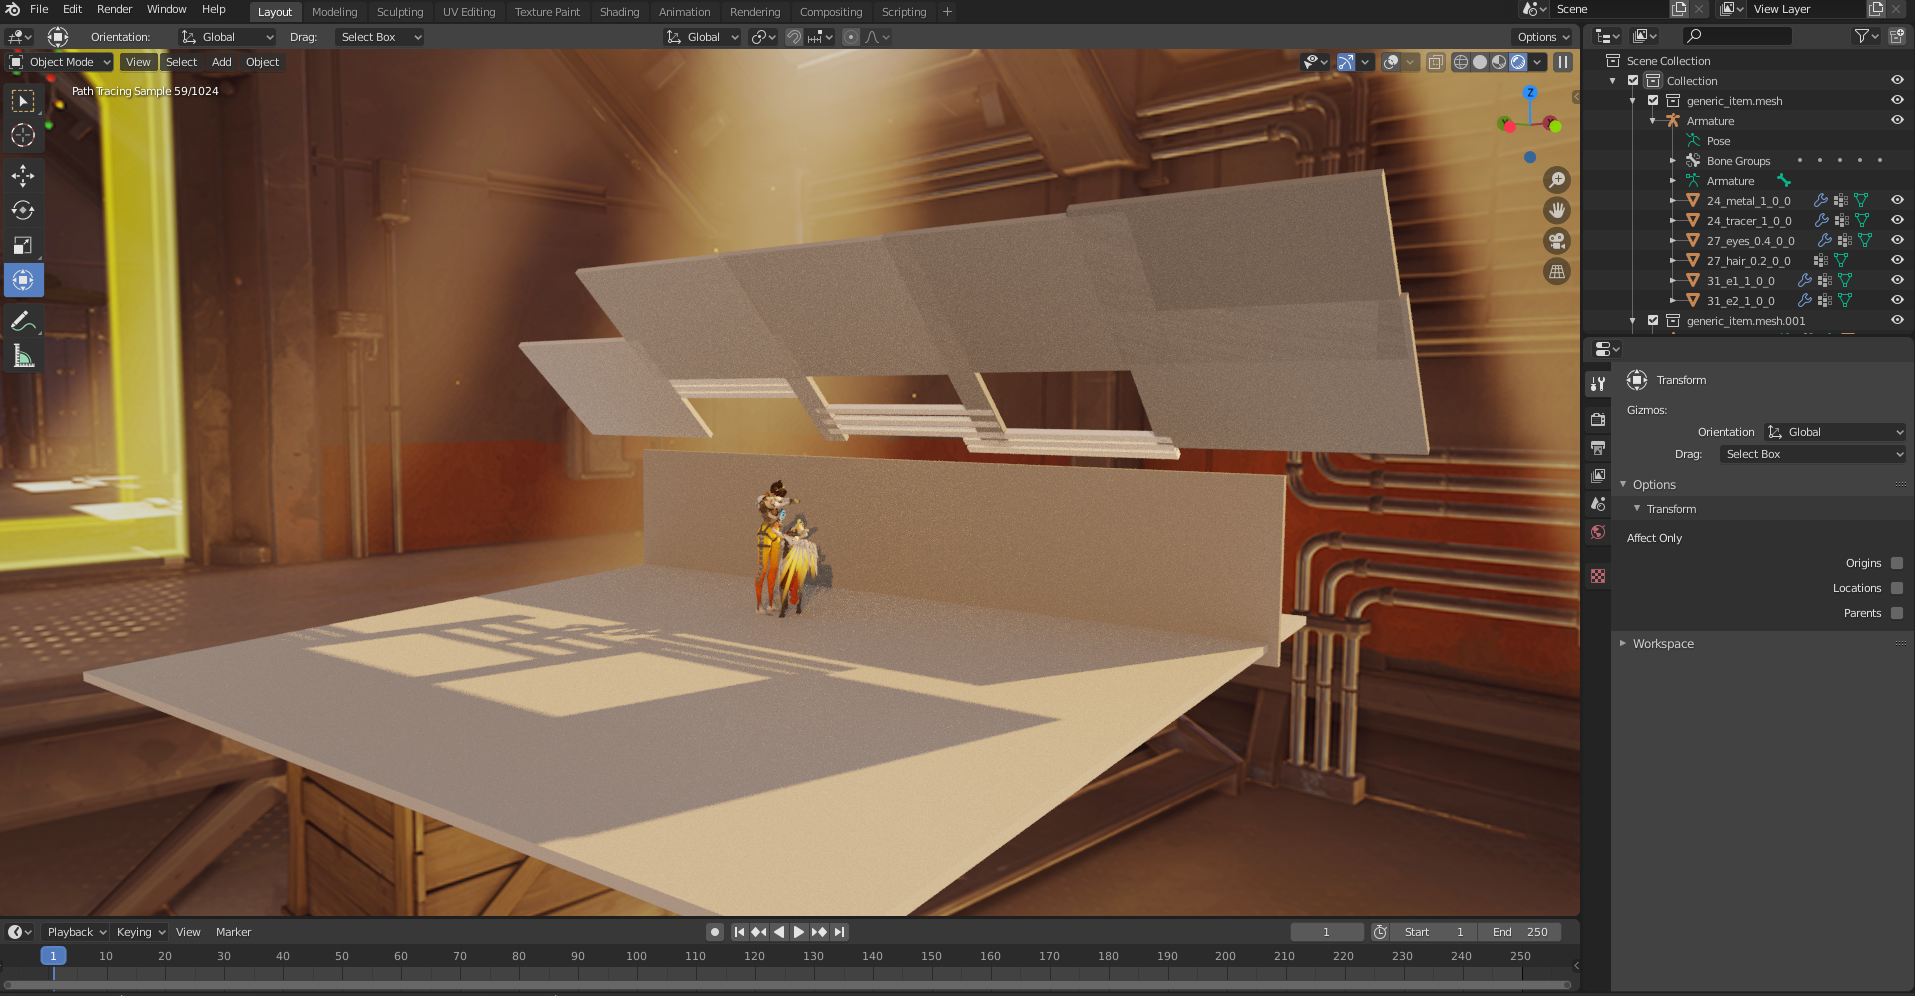Viewport: 1915px width, 996px height.
Task: Hide the 24_metal_1_0_0 mesh
Action: pyautogui.click(x=1897, y=200)
